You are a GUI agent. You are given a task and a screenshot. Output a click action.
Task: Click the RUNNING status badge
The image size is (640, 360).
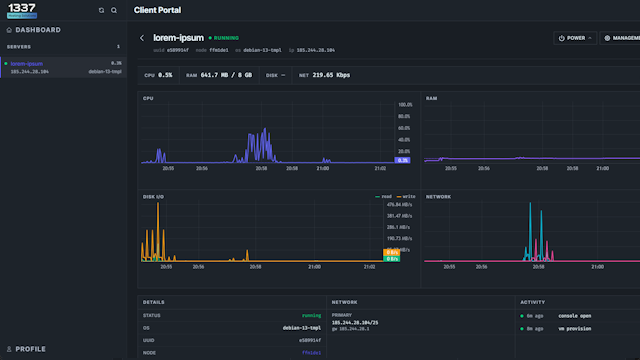[x=224, y=38]
